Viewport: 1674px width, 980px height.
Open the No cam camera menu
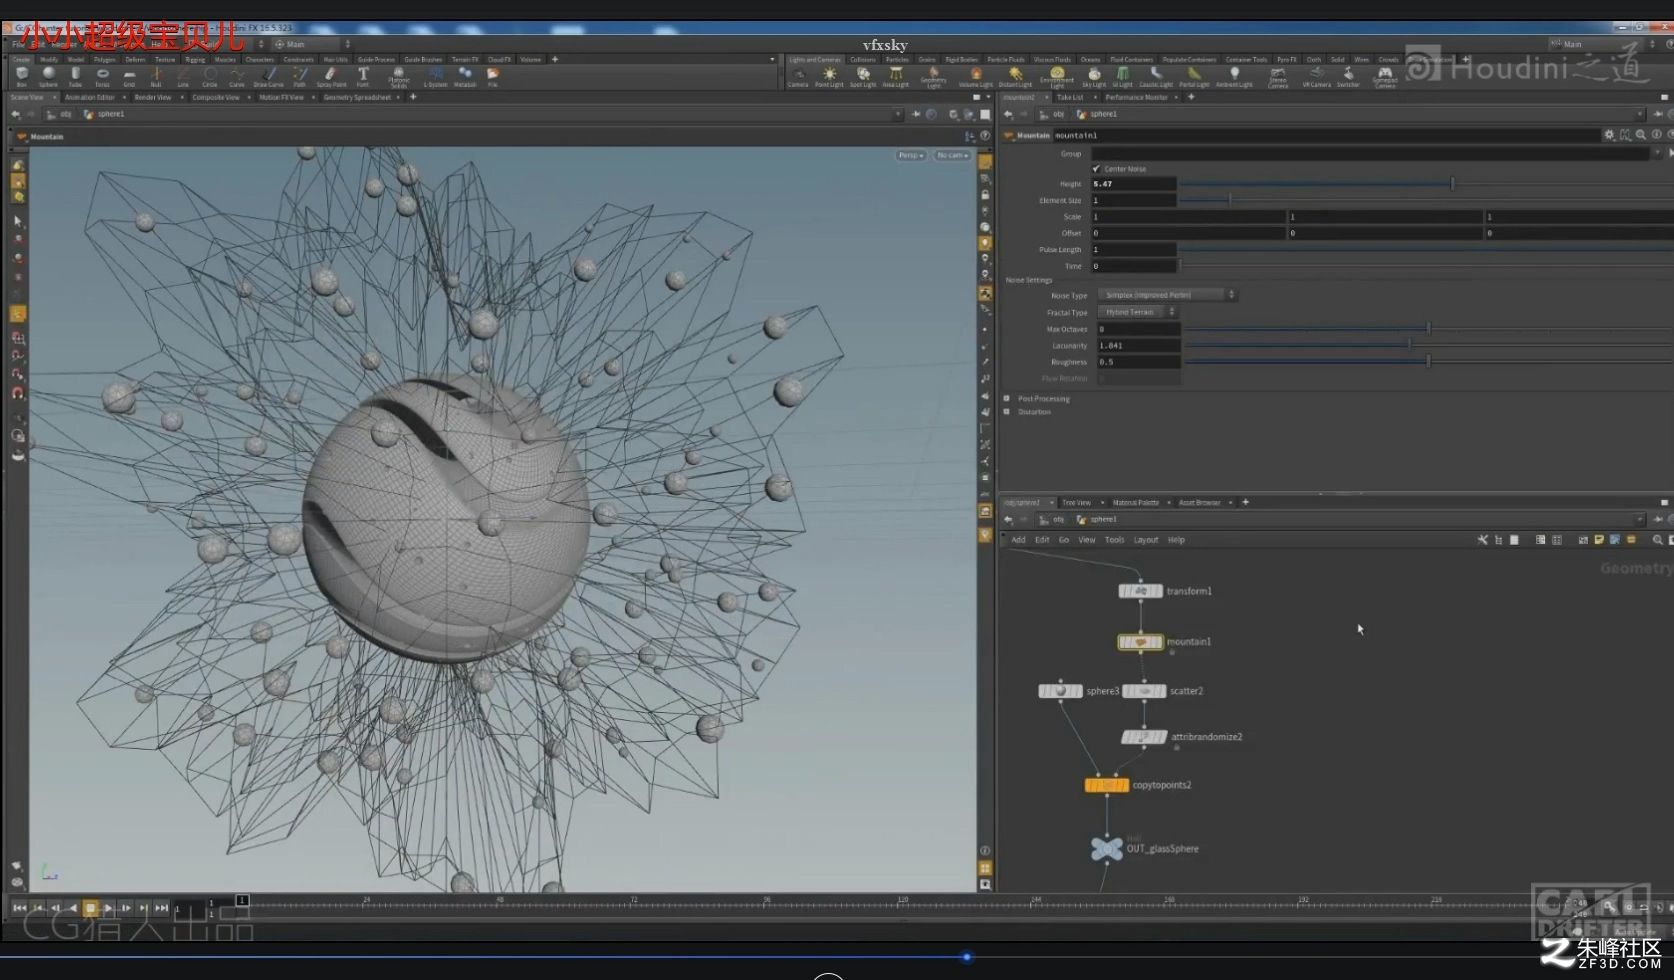tap(952, 155)
